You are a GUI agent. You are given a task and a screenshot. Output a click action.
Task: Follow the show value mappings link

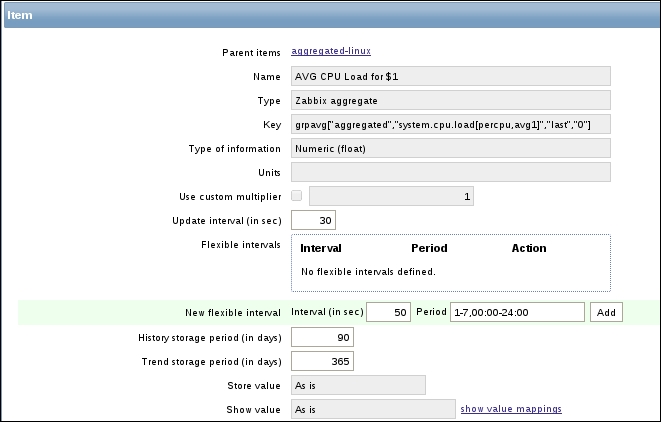point(510,409)
